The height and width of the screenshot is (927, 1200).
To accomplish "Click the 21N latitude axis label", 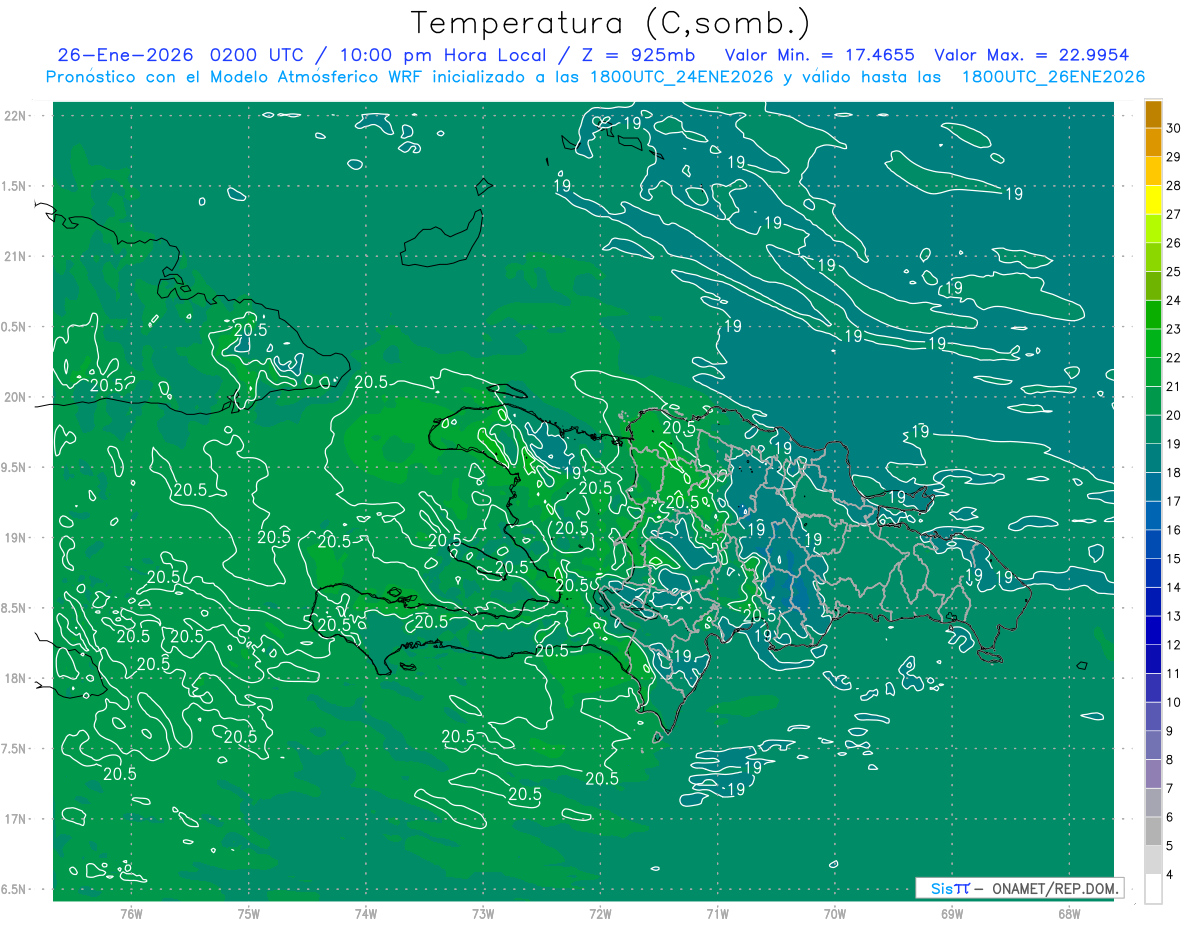I will tap(16, 256).
